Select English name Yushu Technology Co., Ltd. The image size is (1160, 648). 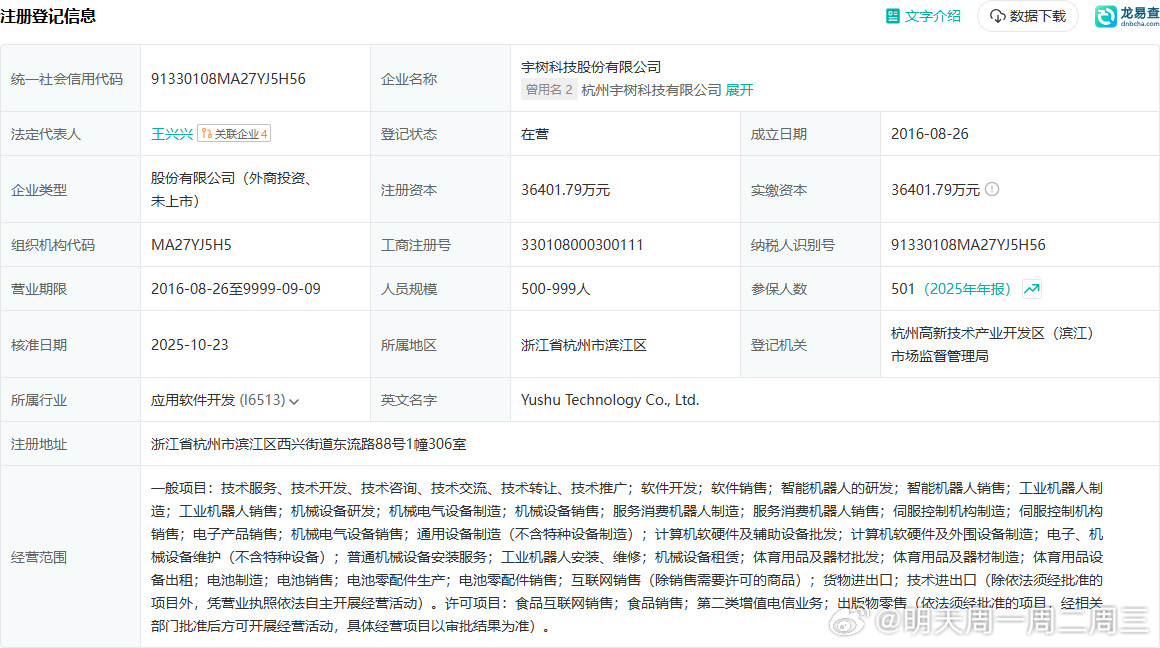tap(610, 400)
